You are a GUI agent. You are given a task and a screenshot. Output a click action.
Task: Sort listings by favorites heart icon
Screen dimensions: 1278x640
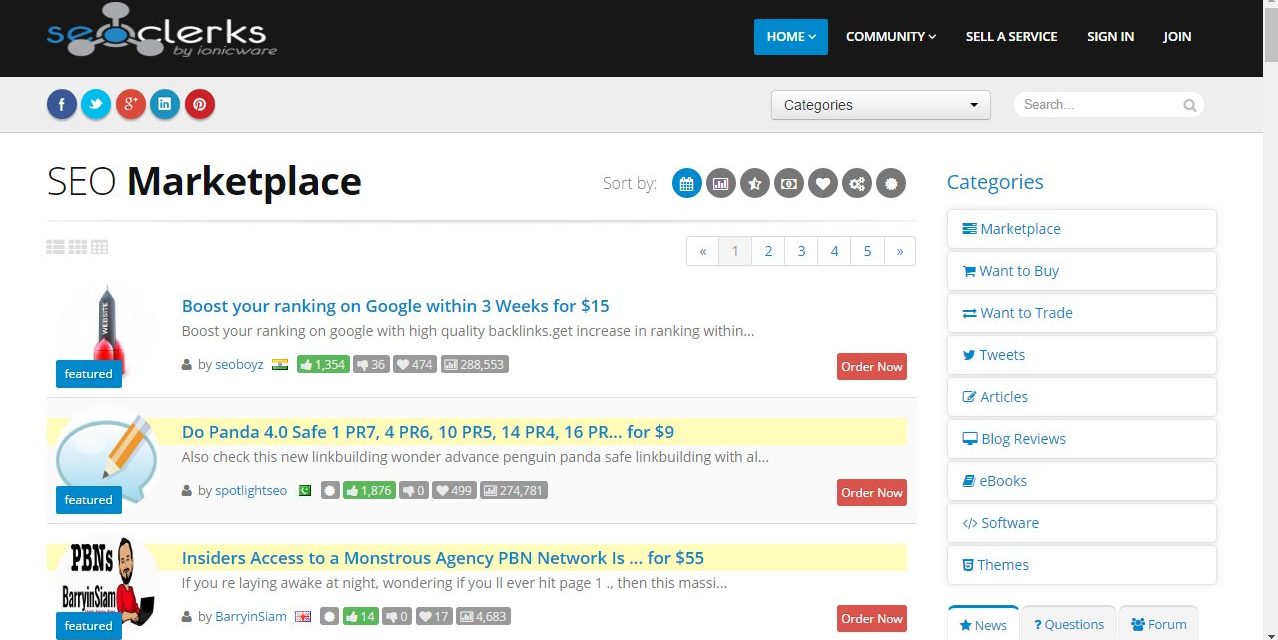click(x=823, y=183)
